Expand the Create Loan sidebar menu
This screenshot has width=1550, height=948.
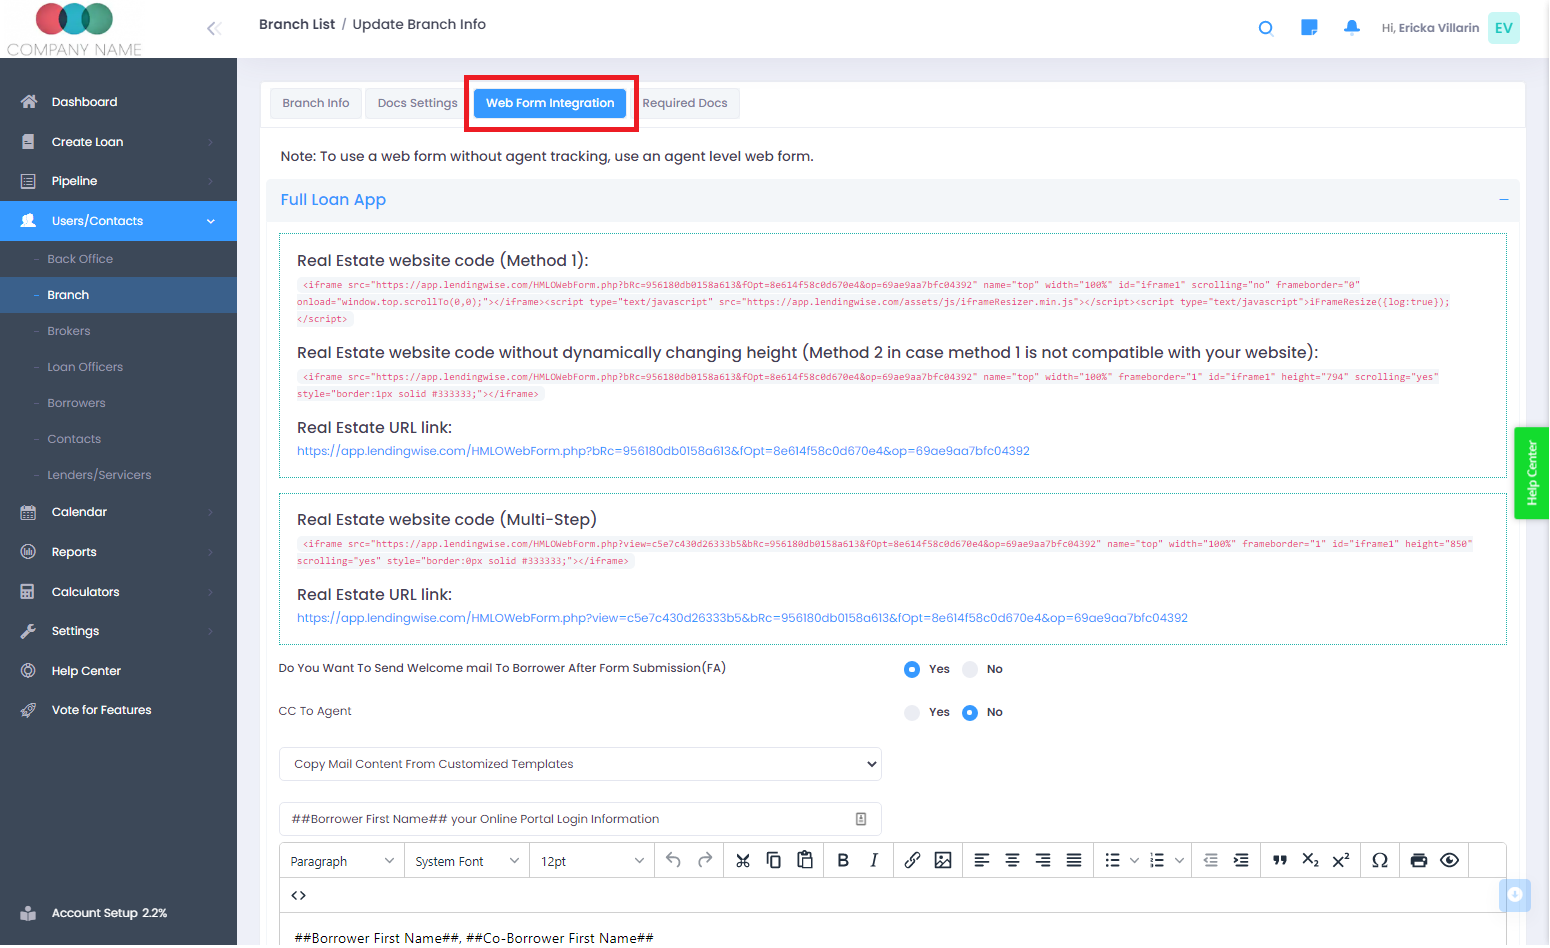(x=118, y=142)
